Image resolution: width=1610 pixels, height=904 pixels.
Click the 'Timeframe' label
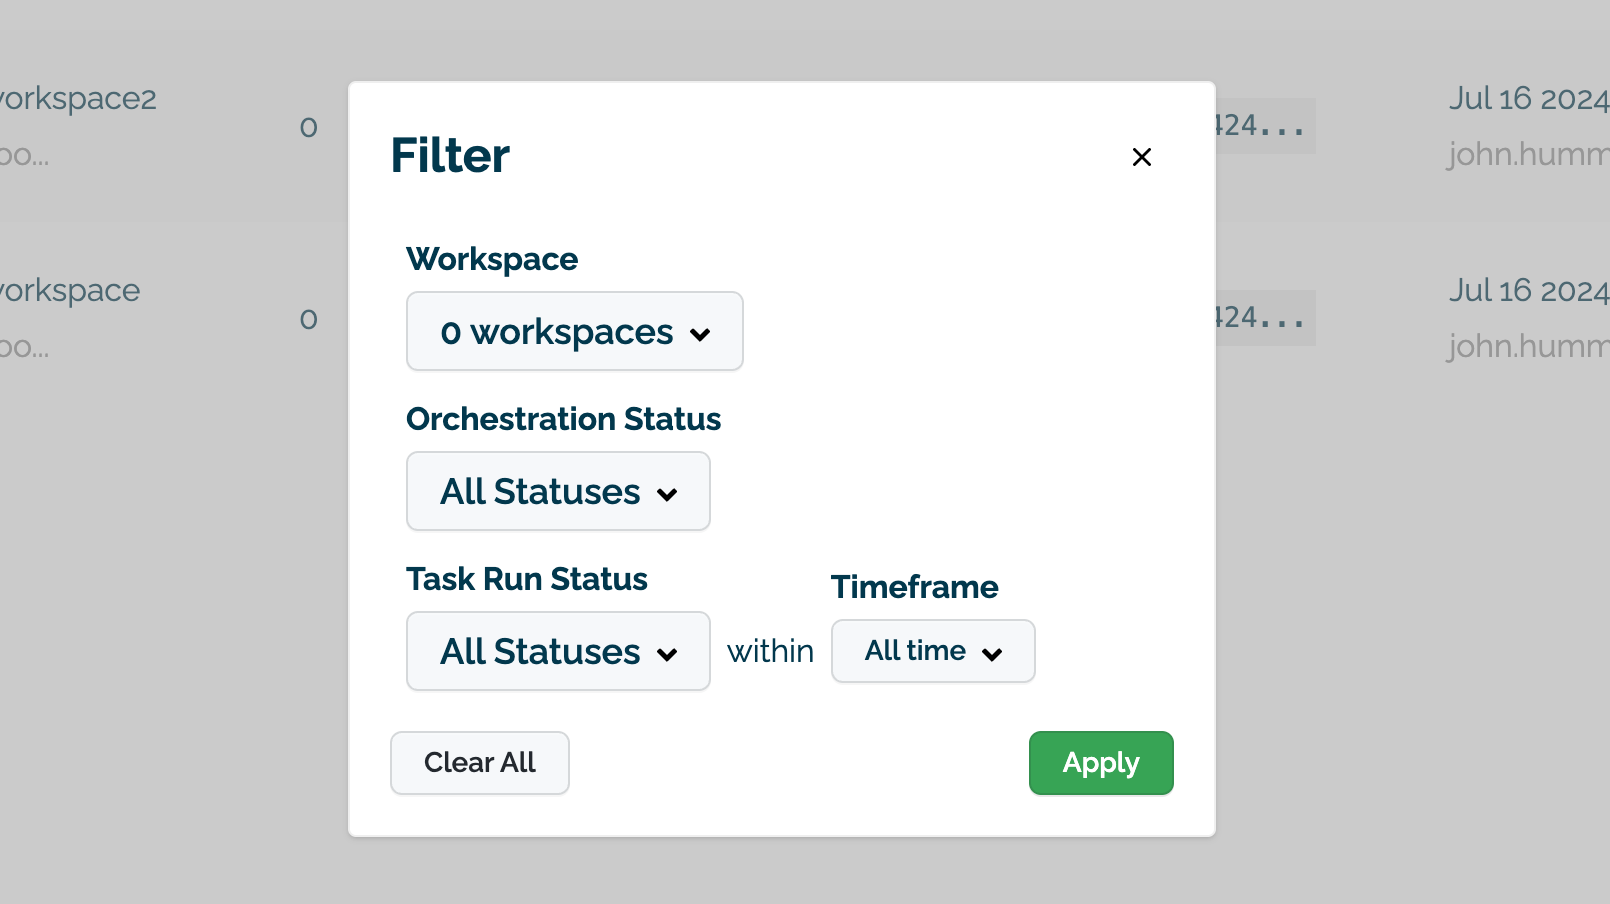[x=914, y=587]
